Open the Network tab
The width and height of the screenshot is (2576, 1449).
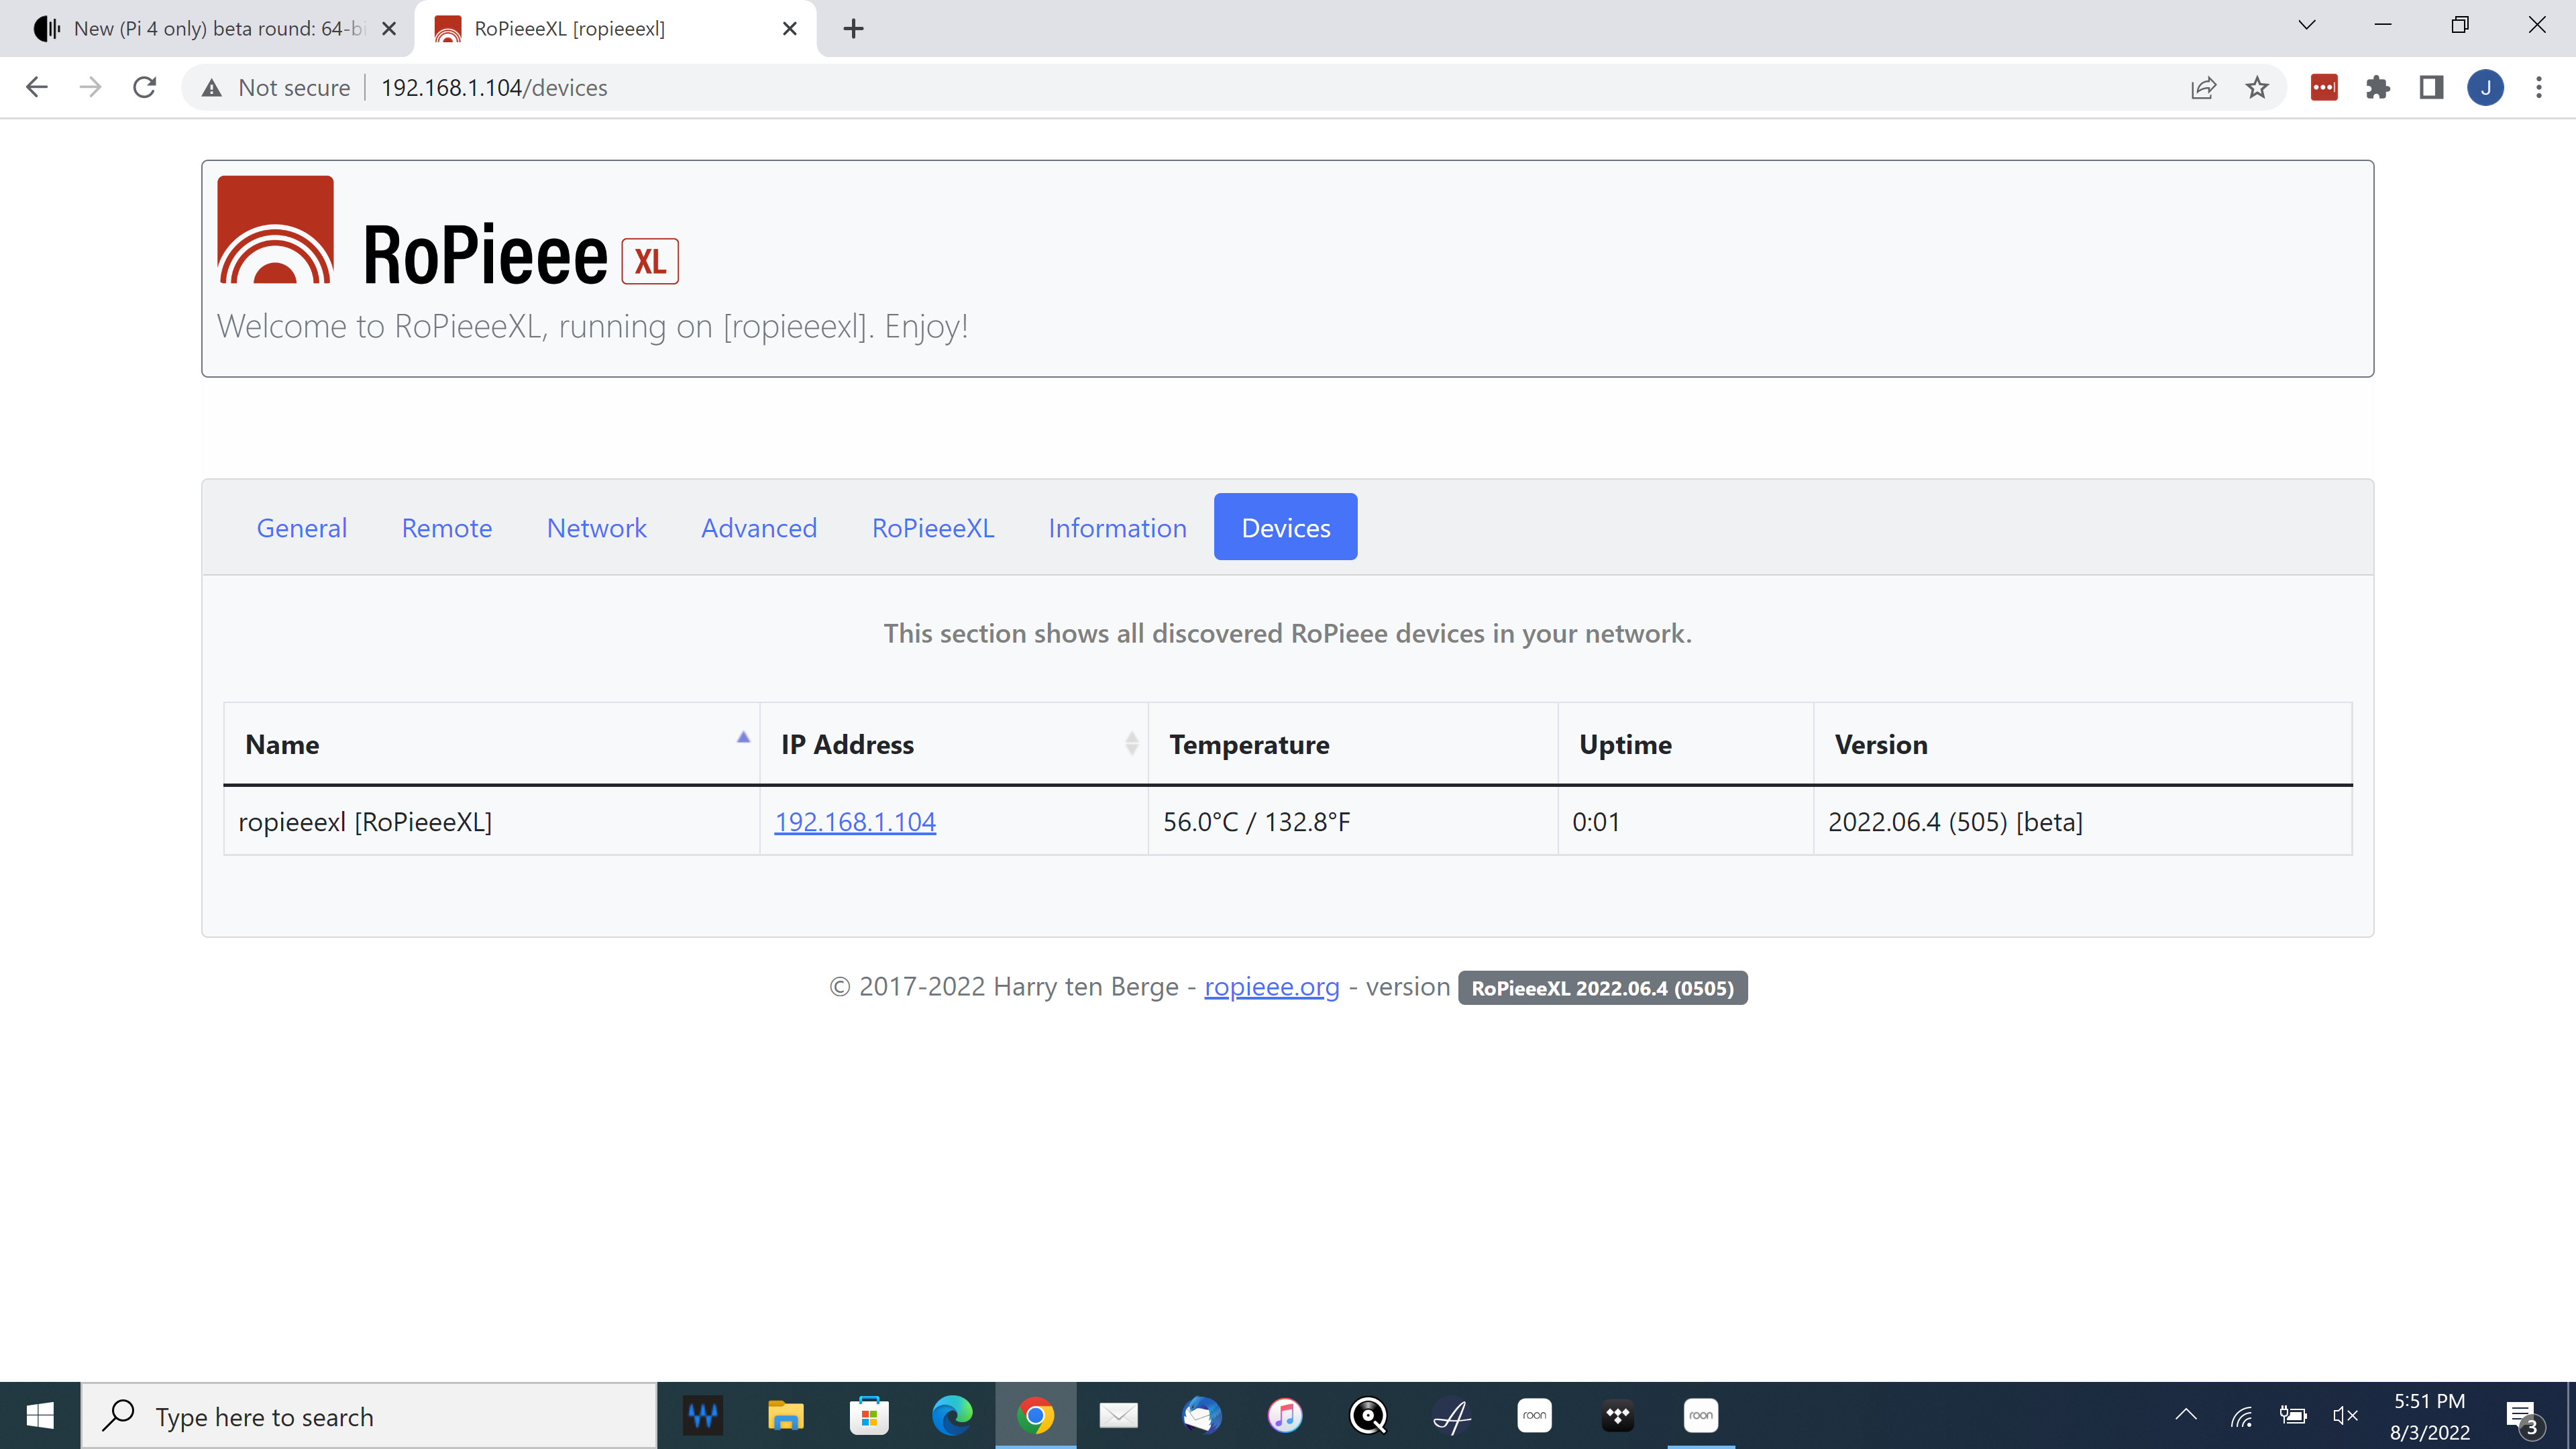[596, 527]
